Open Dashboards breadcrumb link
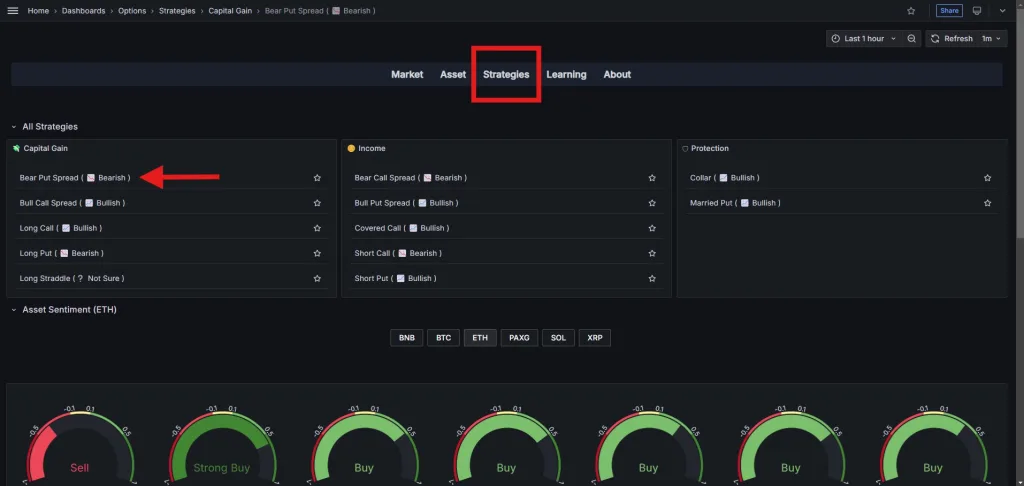The width and height of the screenshot is (1024, 486). 84,11
